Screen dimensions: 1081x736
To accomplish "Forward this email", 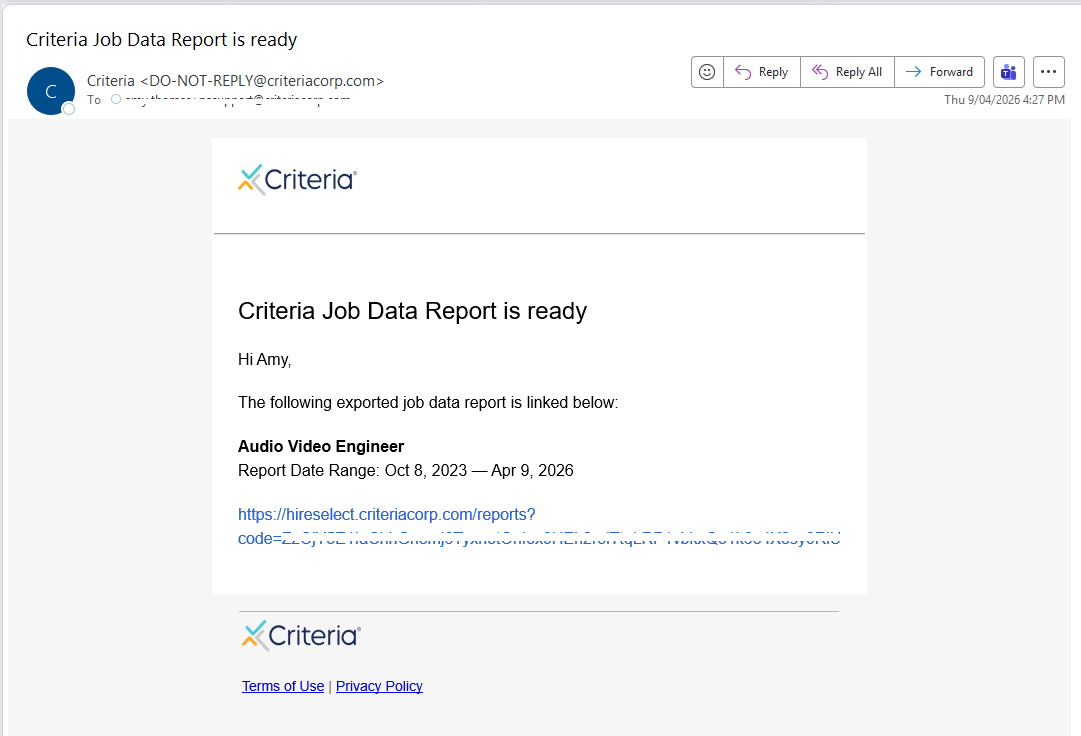I will click(939, 72).
